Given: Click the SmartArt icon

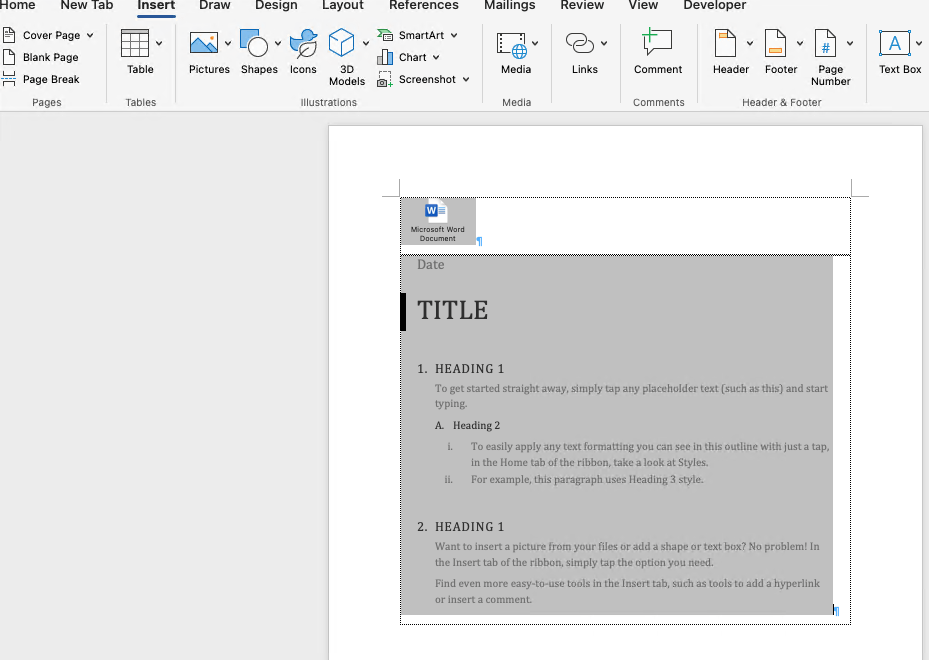Looking at the screenshot, I should tap(385, 35).
